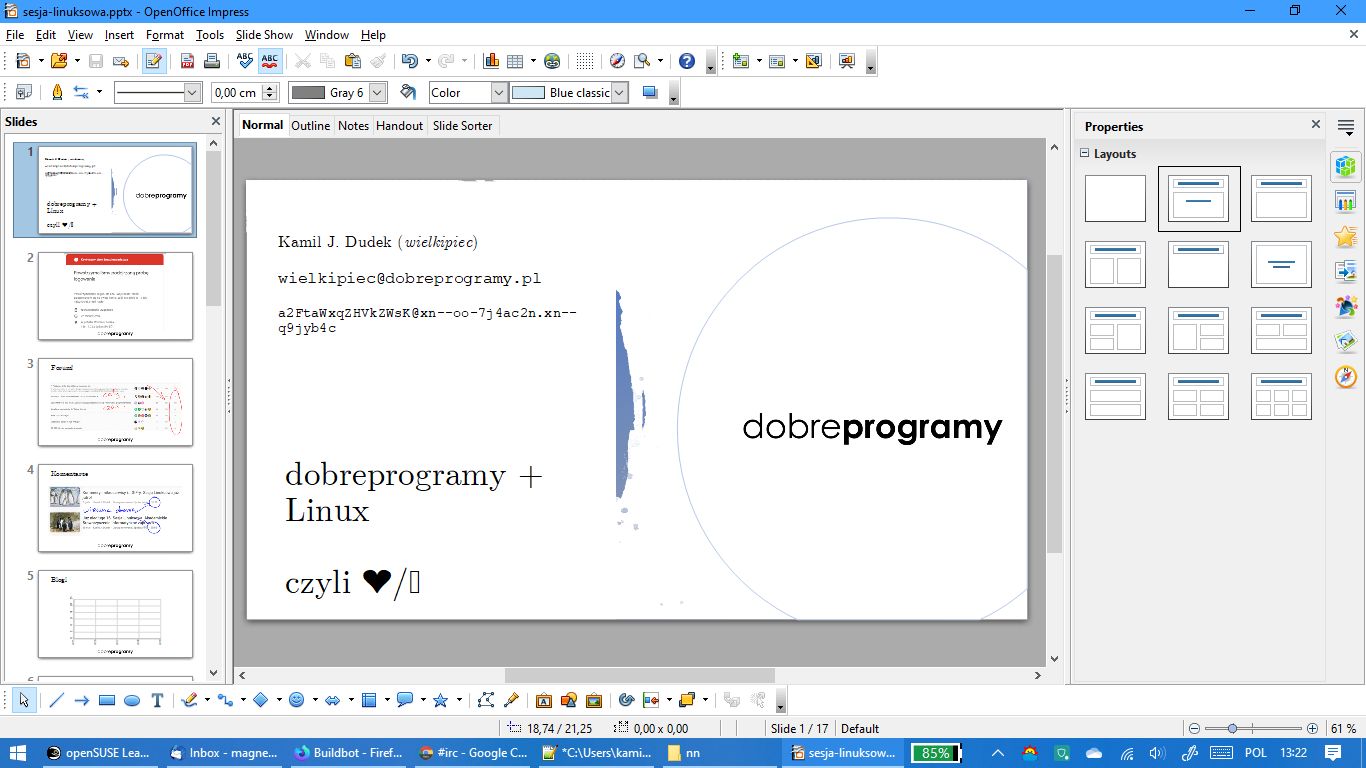This screenshot has width=1366, height=768.
Task: Click the Shadow icon in line toolbar
Action: click(x=650, y=92)
